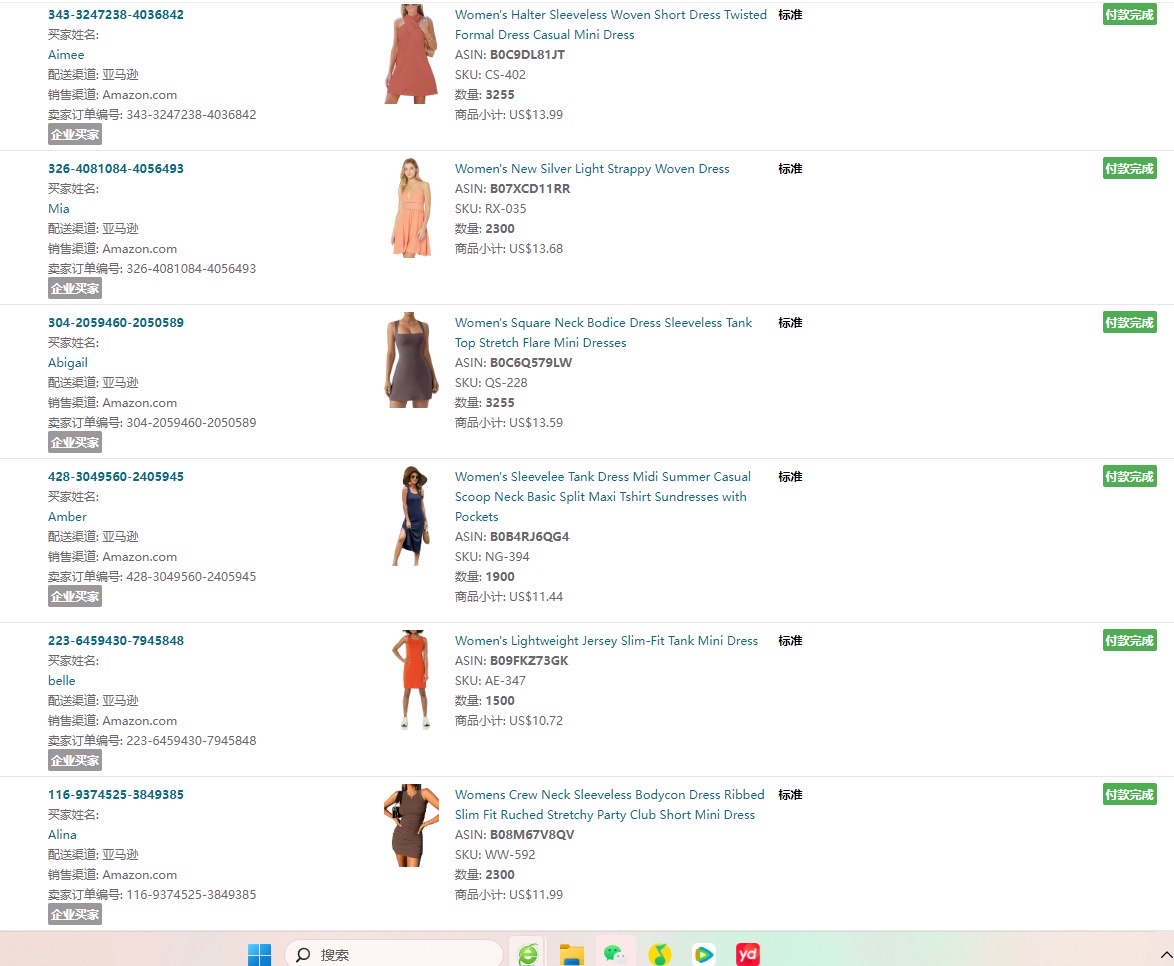This screenshot has width=1174, height=966.
Task: Select ASIN B09FKZ73GK text
Action: pos(529,660)
